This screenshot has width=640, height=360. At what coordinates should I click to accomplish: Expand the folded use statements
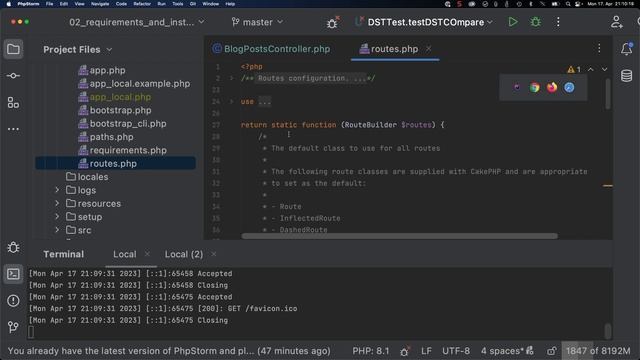coord(231,101)
